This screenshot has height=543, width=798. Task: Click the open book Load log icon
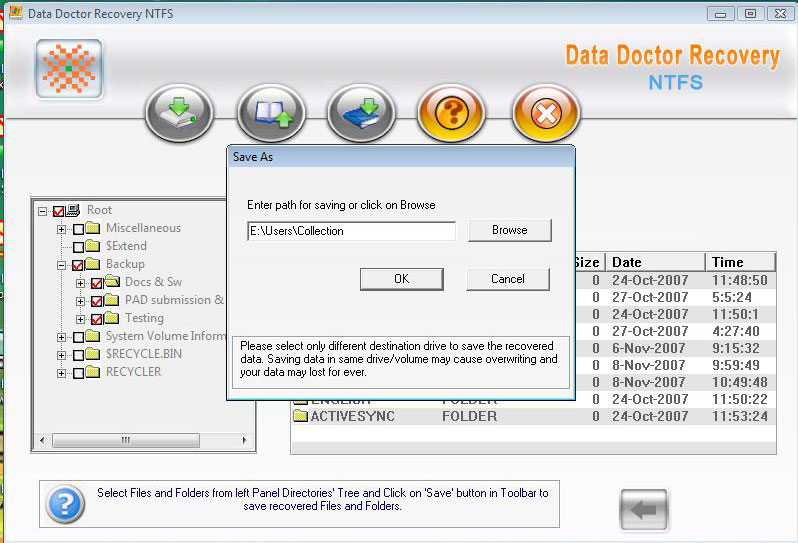[x=271, y=113]
